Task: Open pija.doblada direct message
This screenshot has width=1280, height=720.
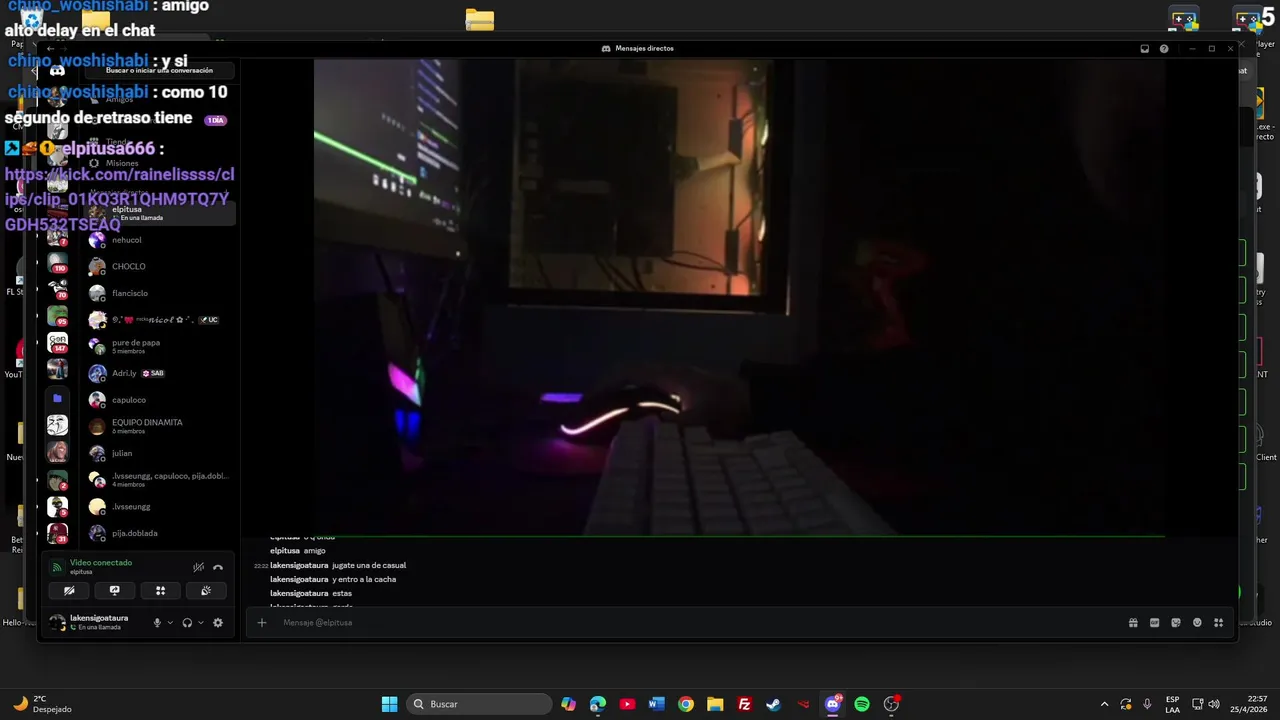Action: coord(160,533)
